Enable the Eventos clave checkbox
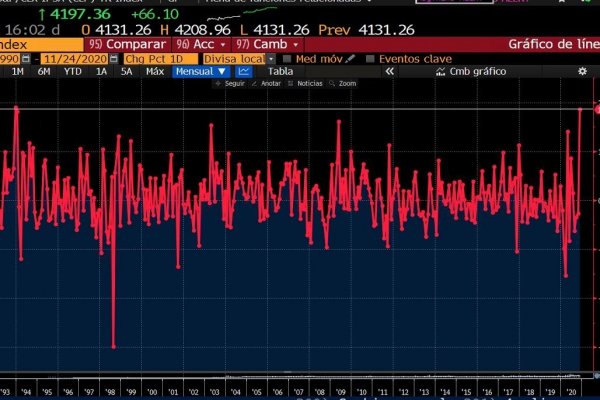The height and width of the screenshot is (400, 600). [x=370, y=59]
